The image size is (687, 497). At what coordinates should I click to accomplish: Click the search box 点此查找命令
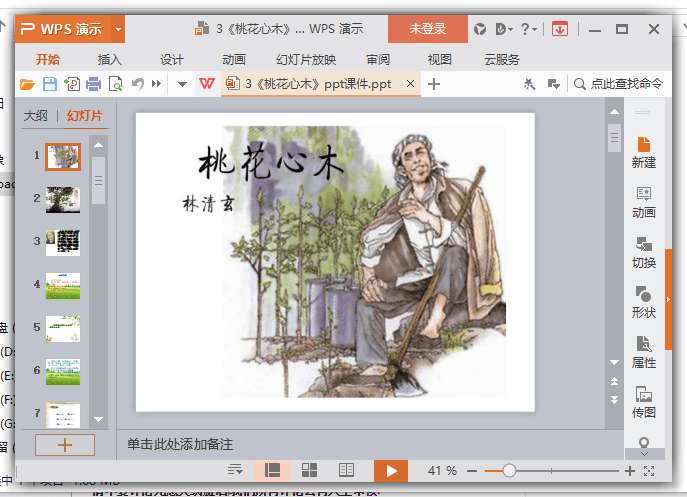(x=618, y=84)
